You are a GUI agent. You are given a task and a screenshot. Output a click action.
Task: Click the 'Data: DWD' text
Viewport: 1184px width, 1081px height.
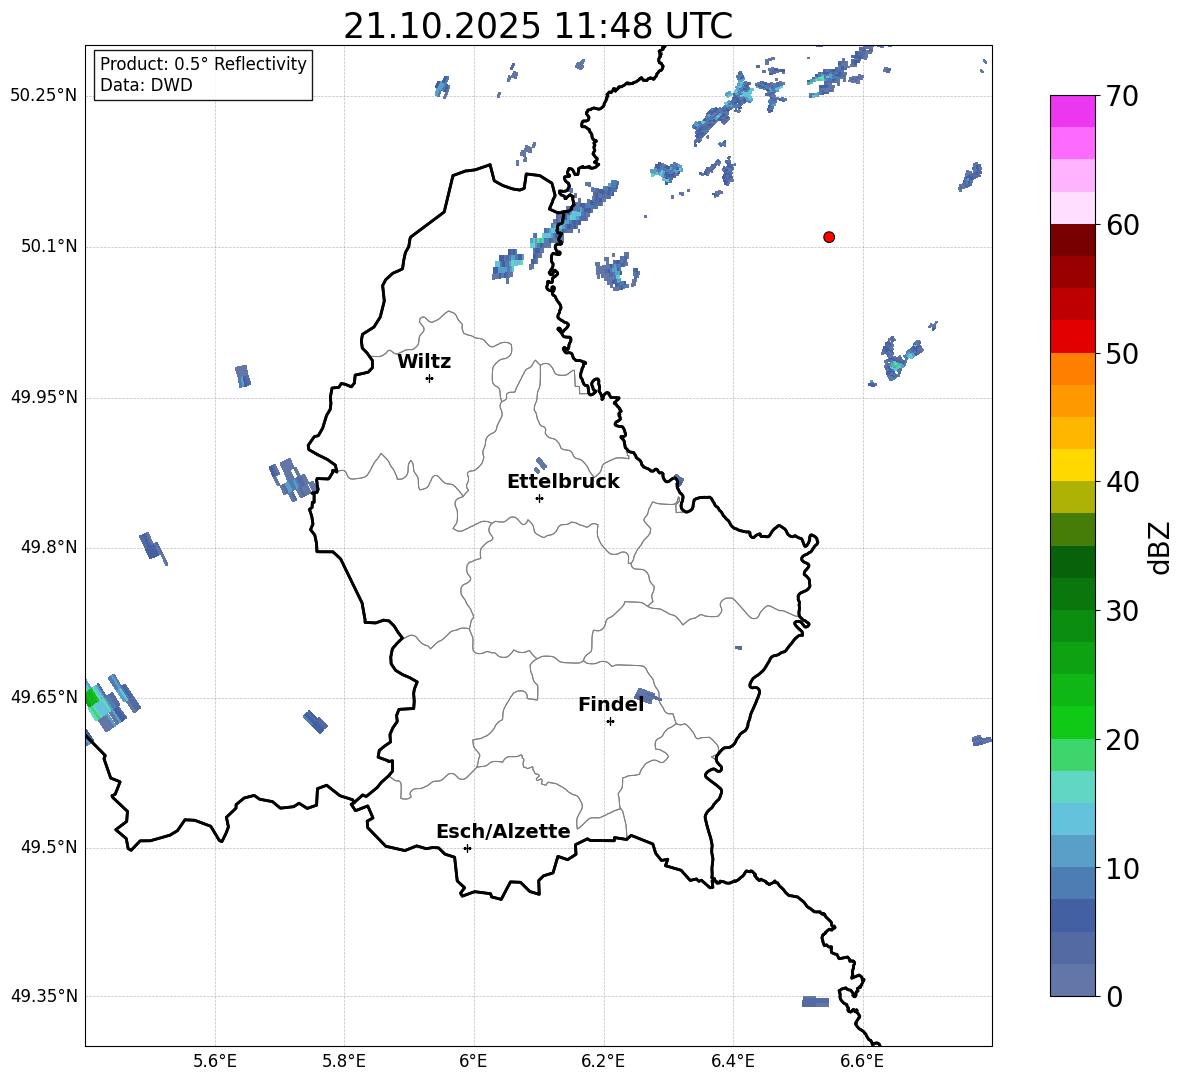(146, 85)
